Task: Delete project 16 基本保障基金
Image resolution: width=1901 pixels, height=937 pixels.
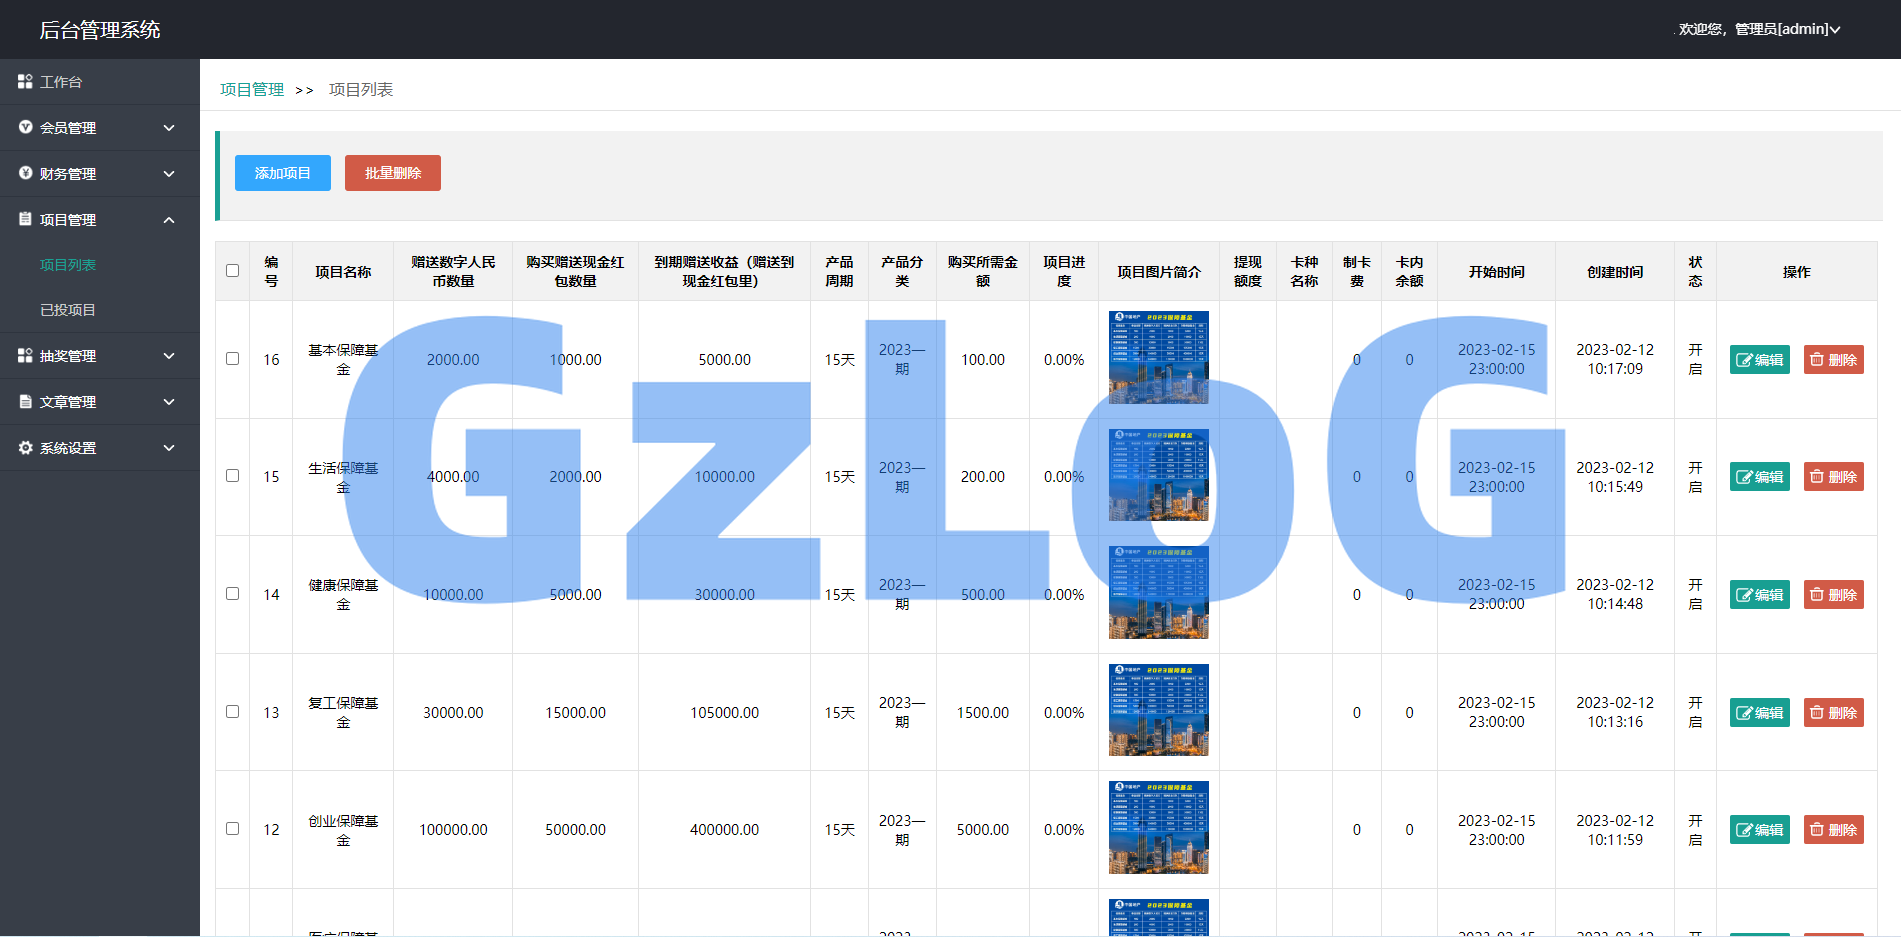Action: [x=1834, y=360]
